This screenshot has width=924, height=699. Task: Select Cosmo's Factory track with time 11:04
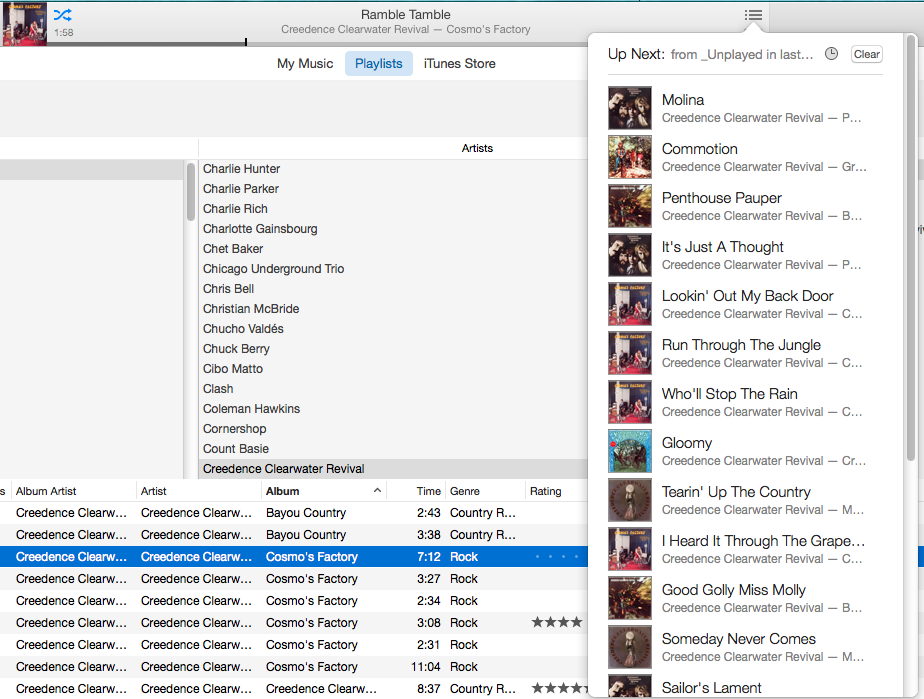pos(294,667)
